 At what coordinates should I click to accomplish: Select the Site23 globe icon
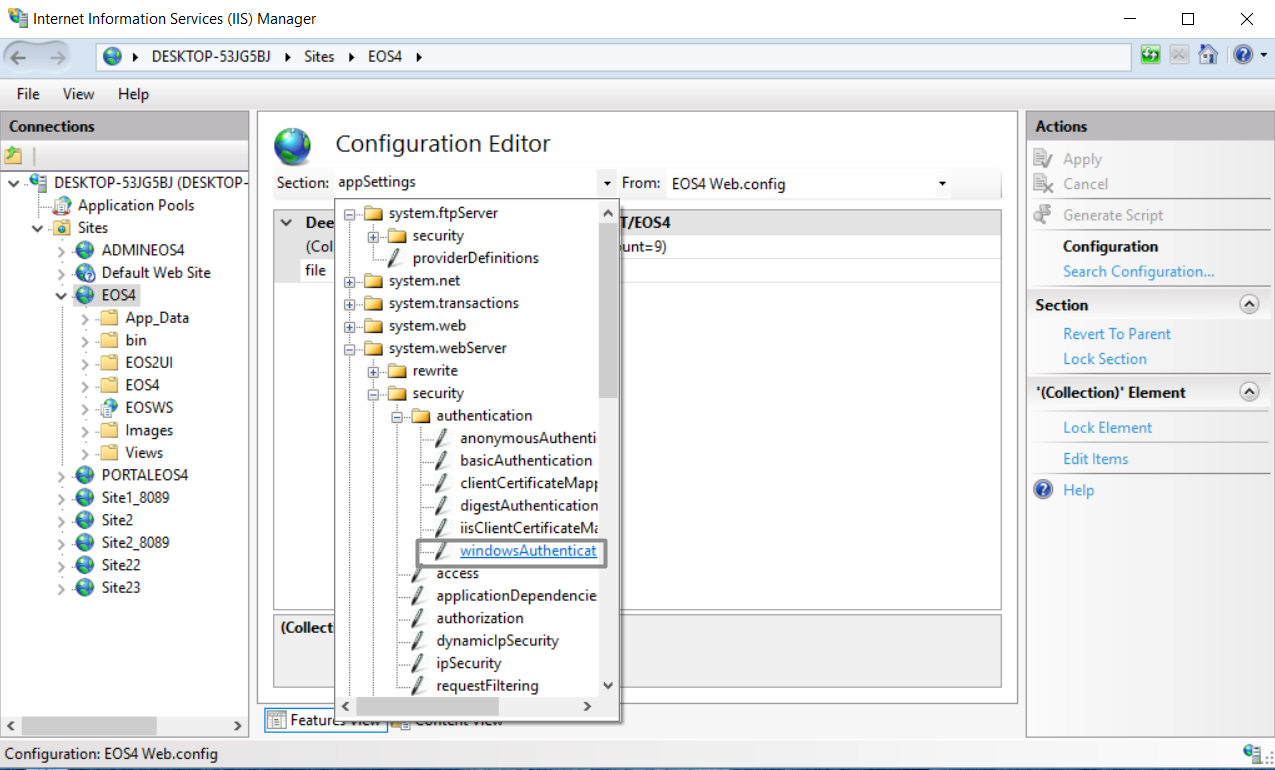(85, 587)
